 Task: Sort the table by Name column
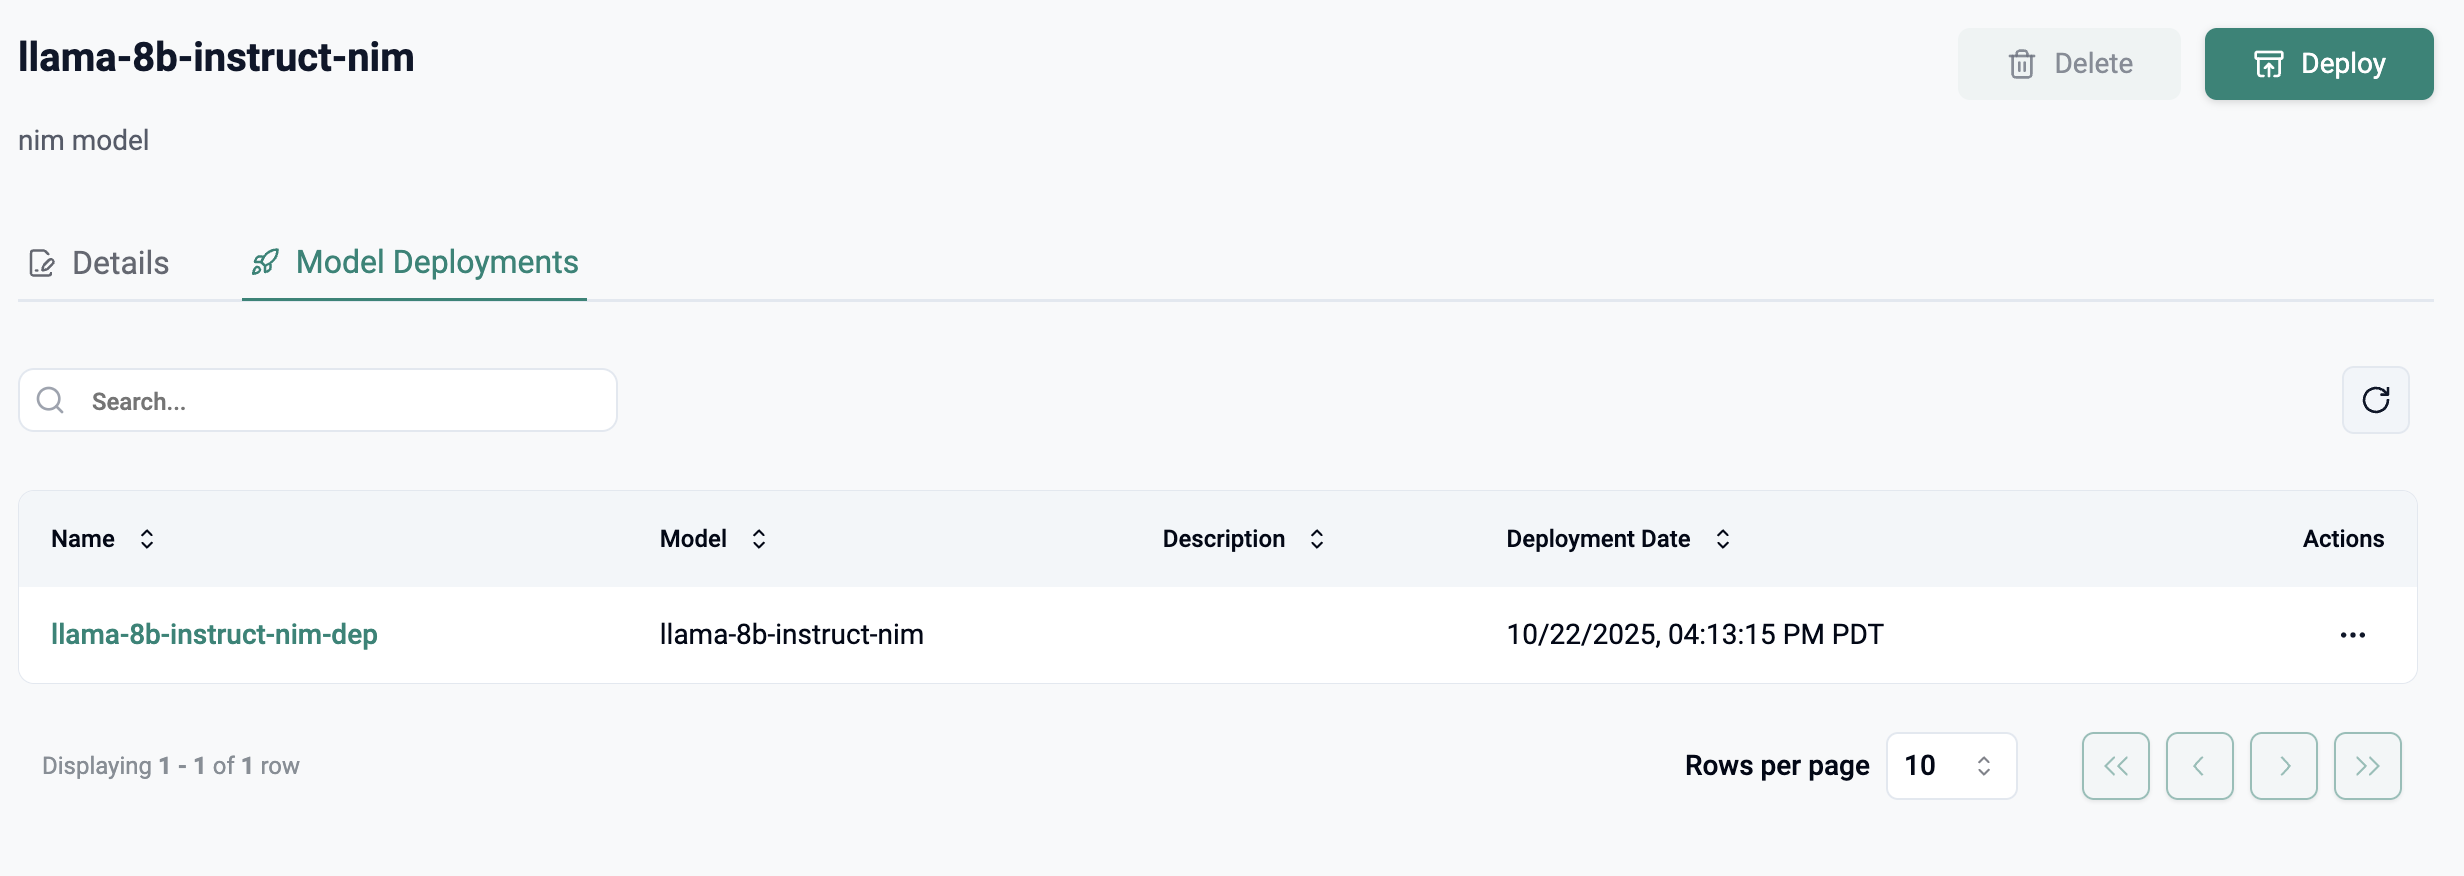click(x=147, y=539)
